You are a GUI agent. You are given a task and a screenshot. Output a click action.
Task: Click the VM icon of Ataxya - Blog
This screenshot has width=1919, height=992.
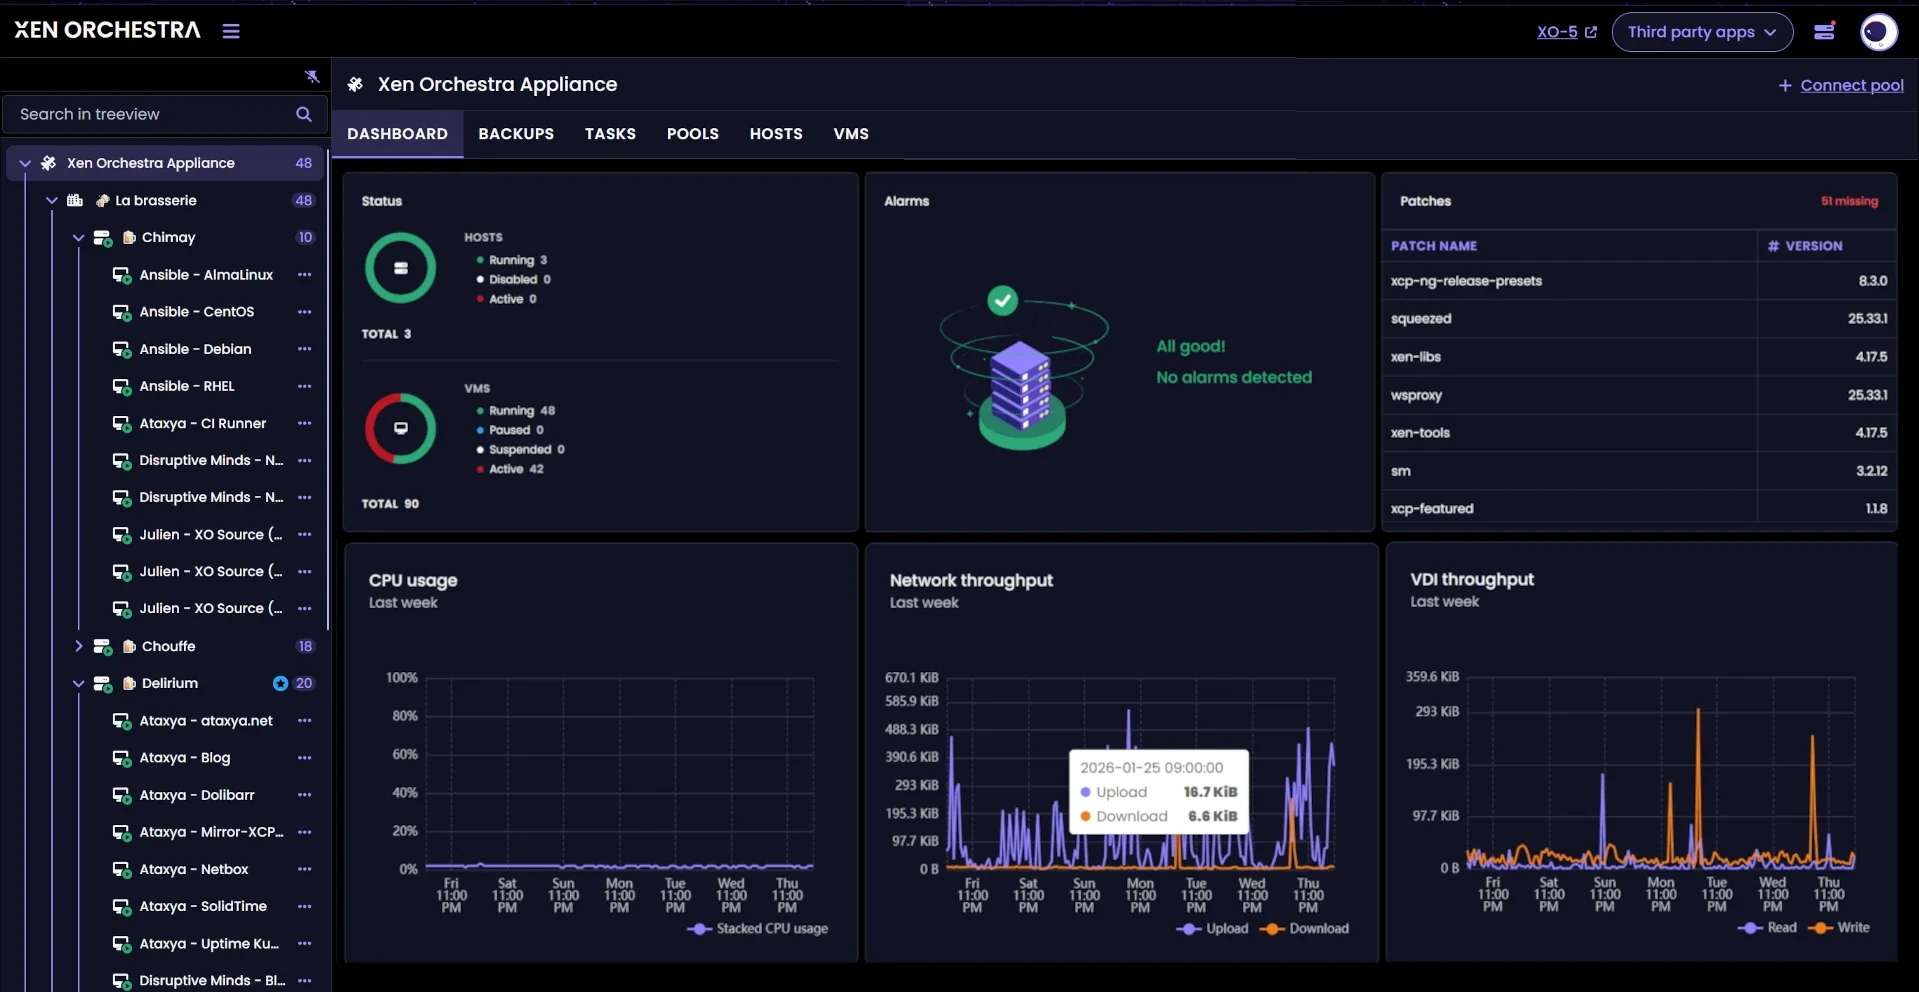[121, 759]
